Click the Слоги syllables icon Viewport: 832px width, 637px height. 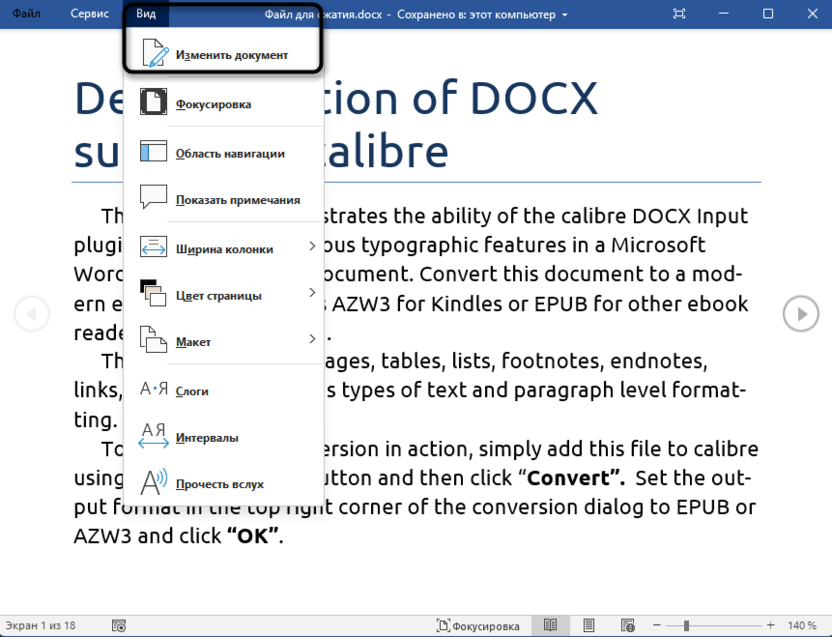[x=153, y=390]
